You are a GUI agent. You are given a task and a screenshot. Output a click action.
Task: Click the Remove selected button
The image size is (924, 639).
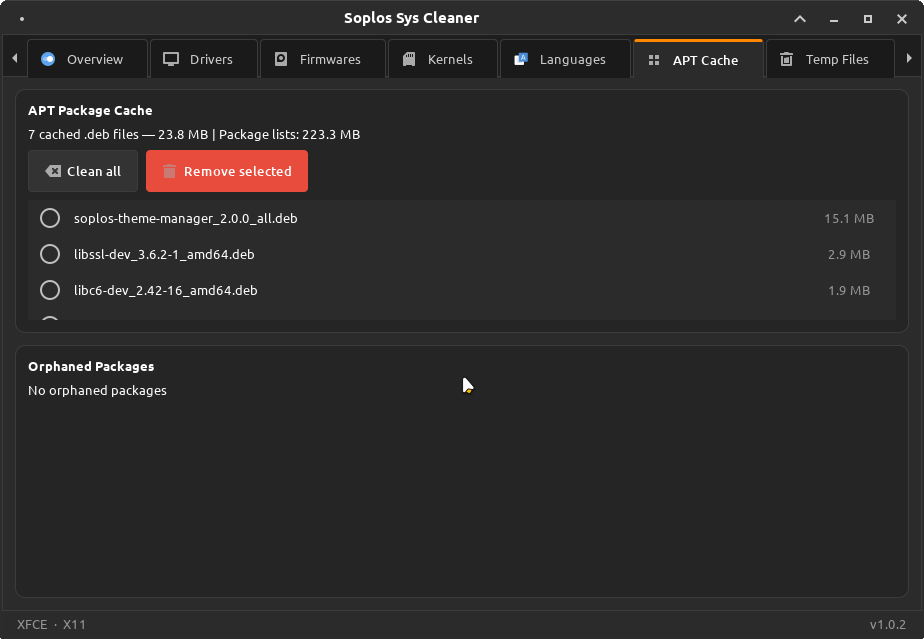click(x=227, y=171)
